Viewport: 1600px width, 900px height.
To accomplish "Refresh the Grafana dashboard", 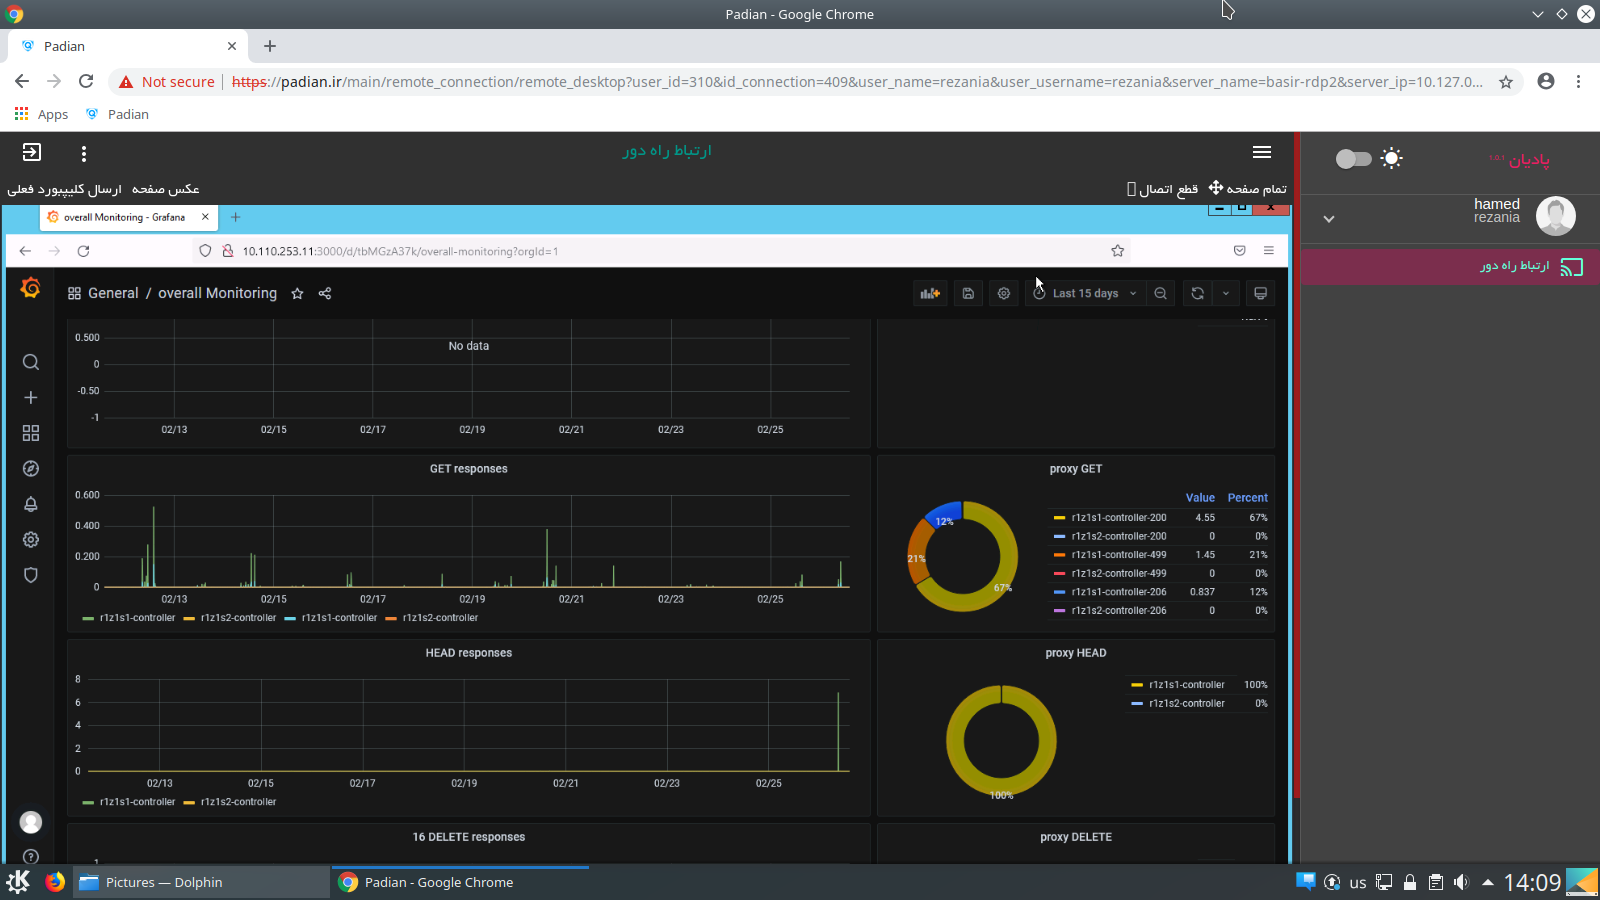I will click(x=1197, y=293).
